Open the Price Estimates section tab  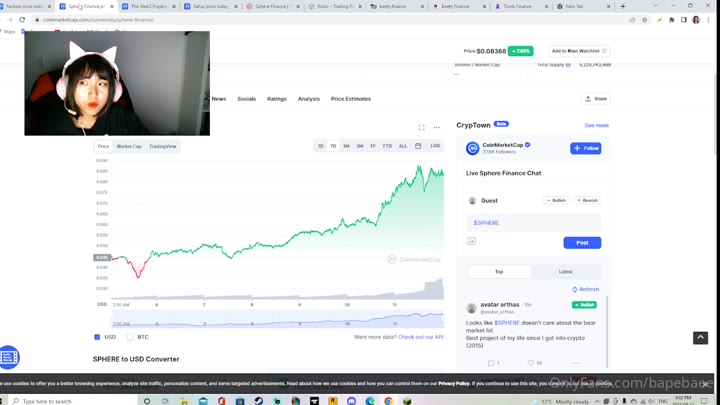click(351, 99)
